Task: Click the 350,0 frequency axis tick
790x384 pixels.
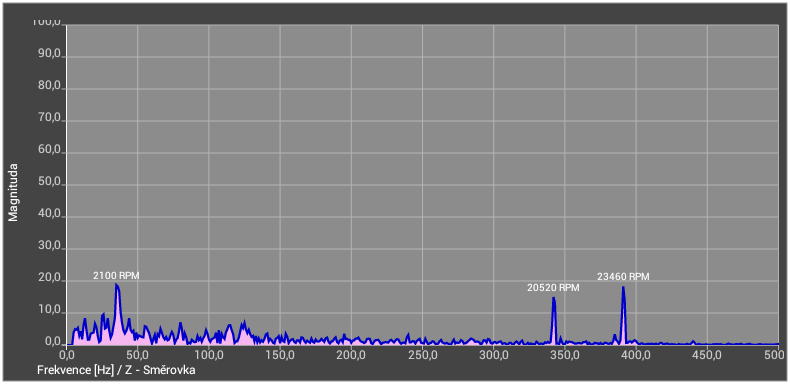Action: 564,355
